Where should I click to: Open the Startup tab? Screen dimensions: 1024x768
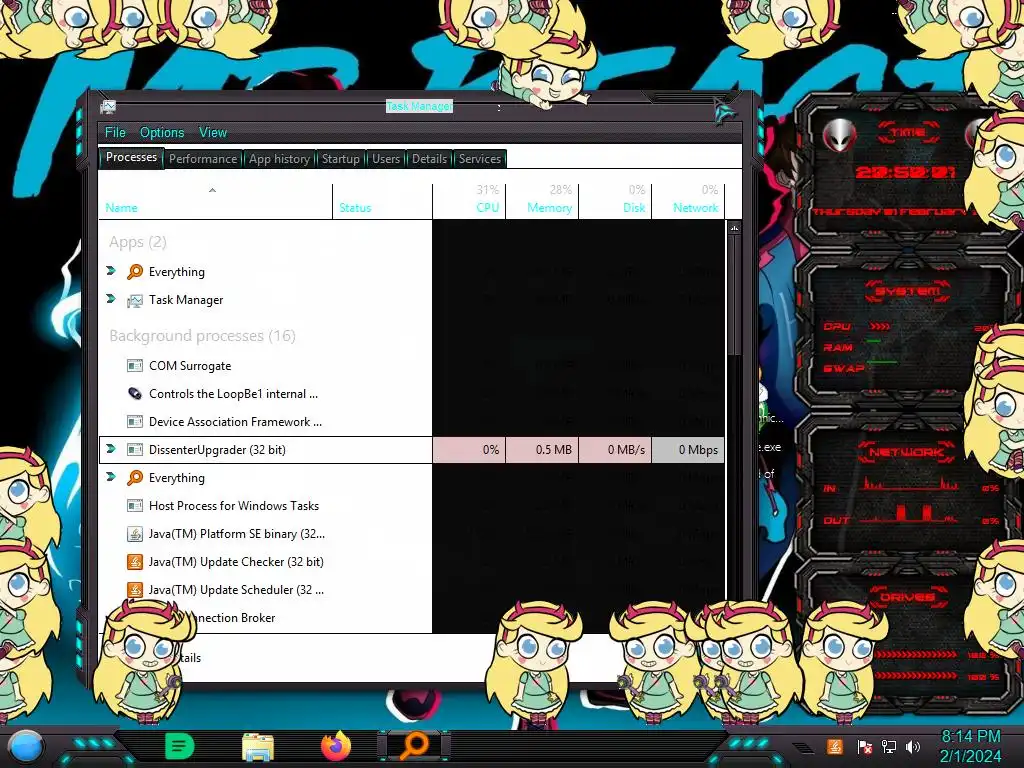pos(340,159)
